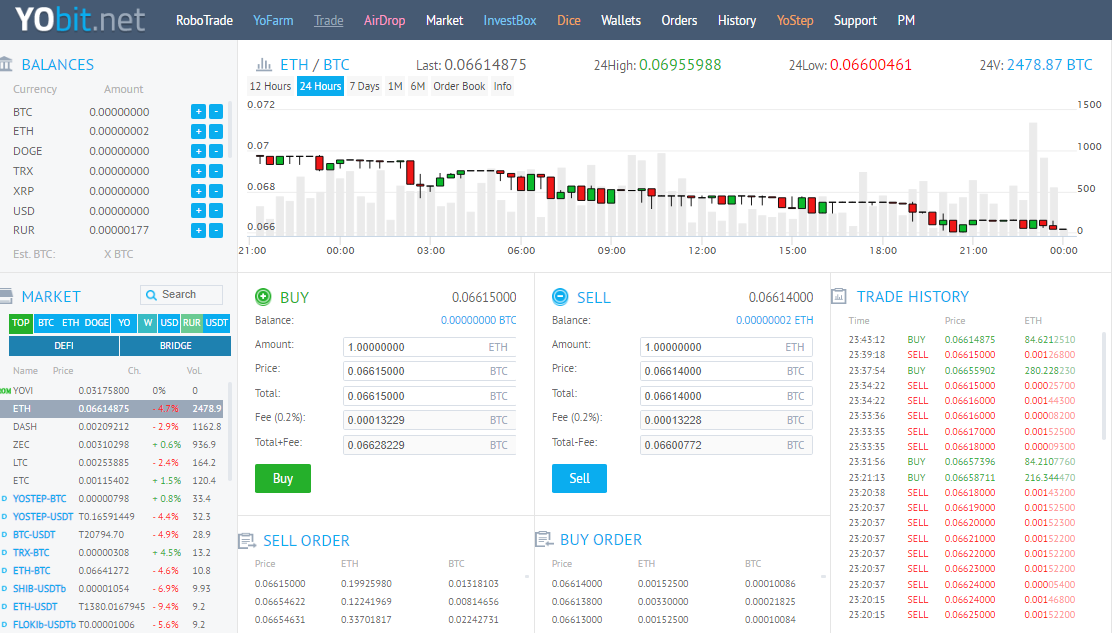Select sell order priced 0.06654622
The height and width of the screenshot is (633, 1112).
384,602
